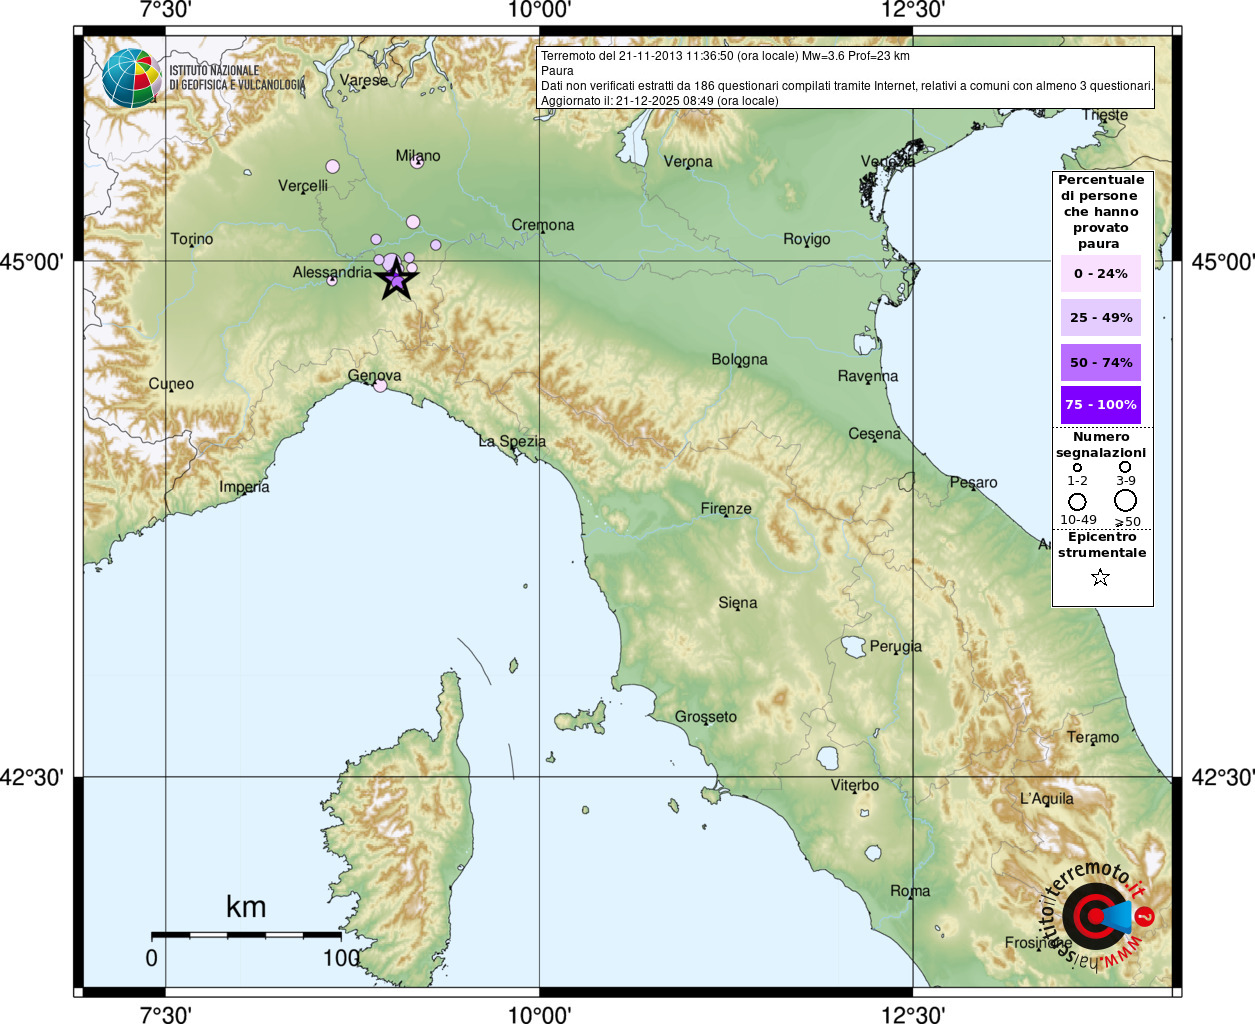Click the Firenze city label

click(x=726, y=509)
